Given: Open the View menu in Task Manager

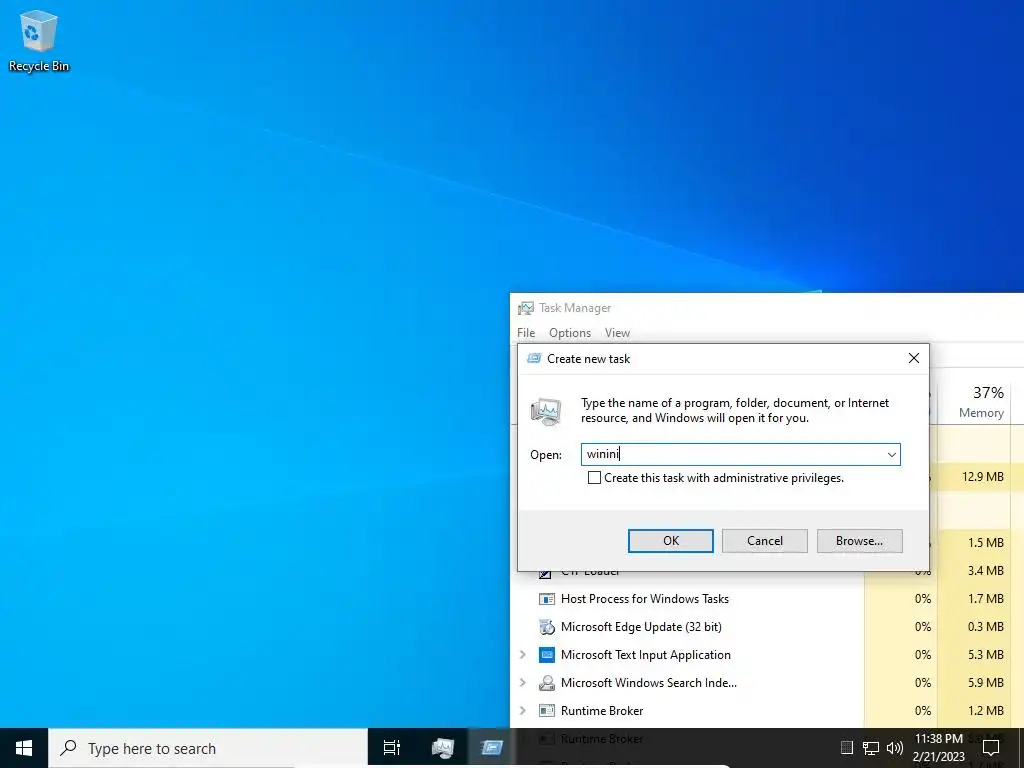Looking at the screenshot, I should (617, 333).
